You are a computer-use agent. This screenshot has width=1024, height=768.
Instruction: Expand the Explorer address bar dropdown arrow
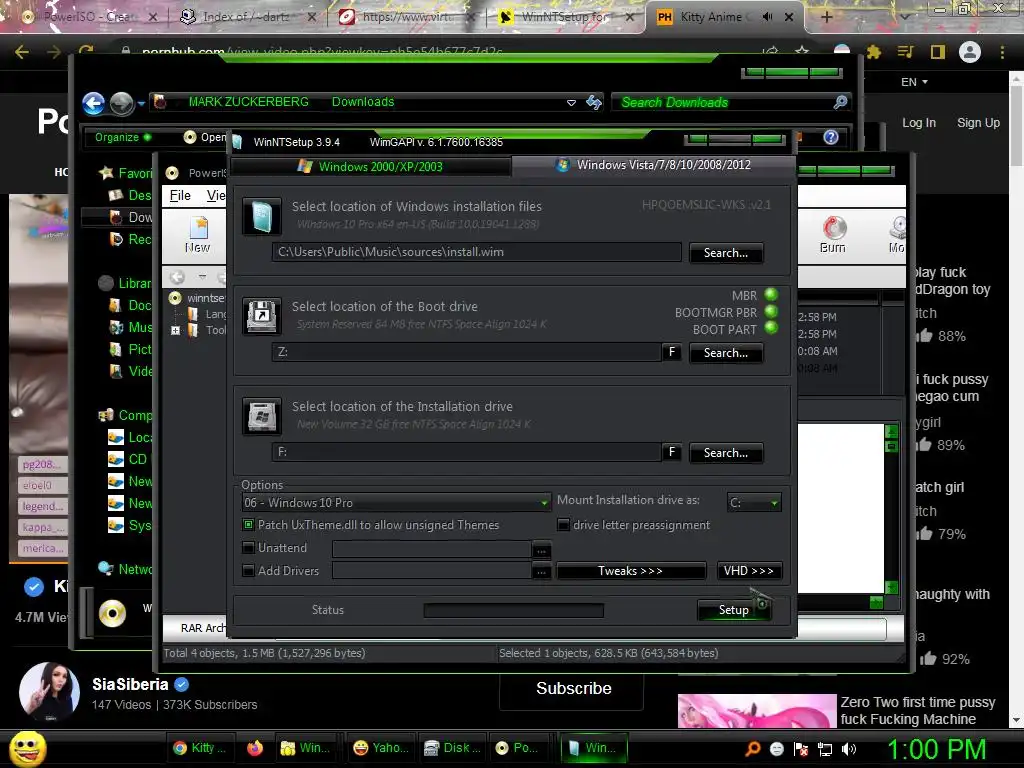pos(571,103)
